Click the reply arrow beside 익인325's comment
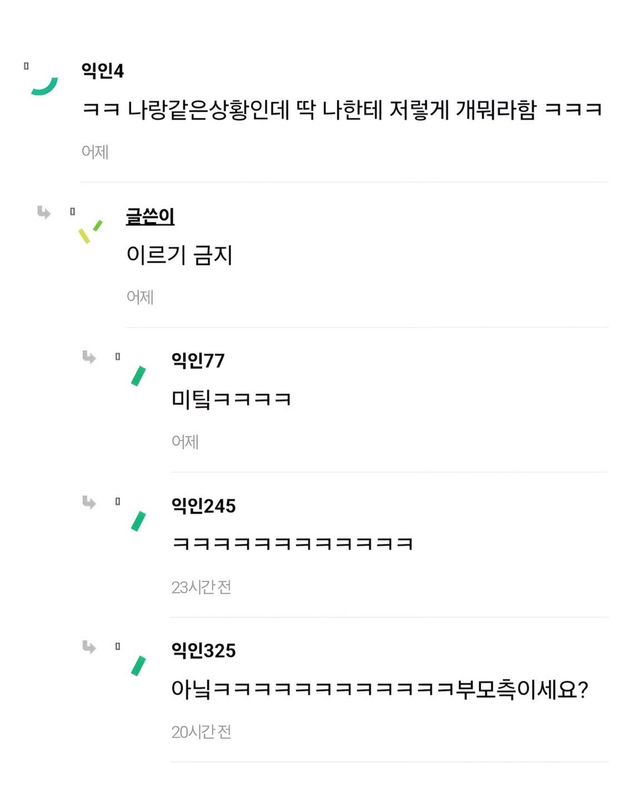This screenshot has height=801, width=640. [x=89, y=646]
